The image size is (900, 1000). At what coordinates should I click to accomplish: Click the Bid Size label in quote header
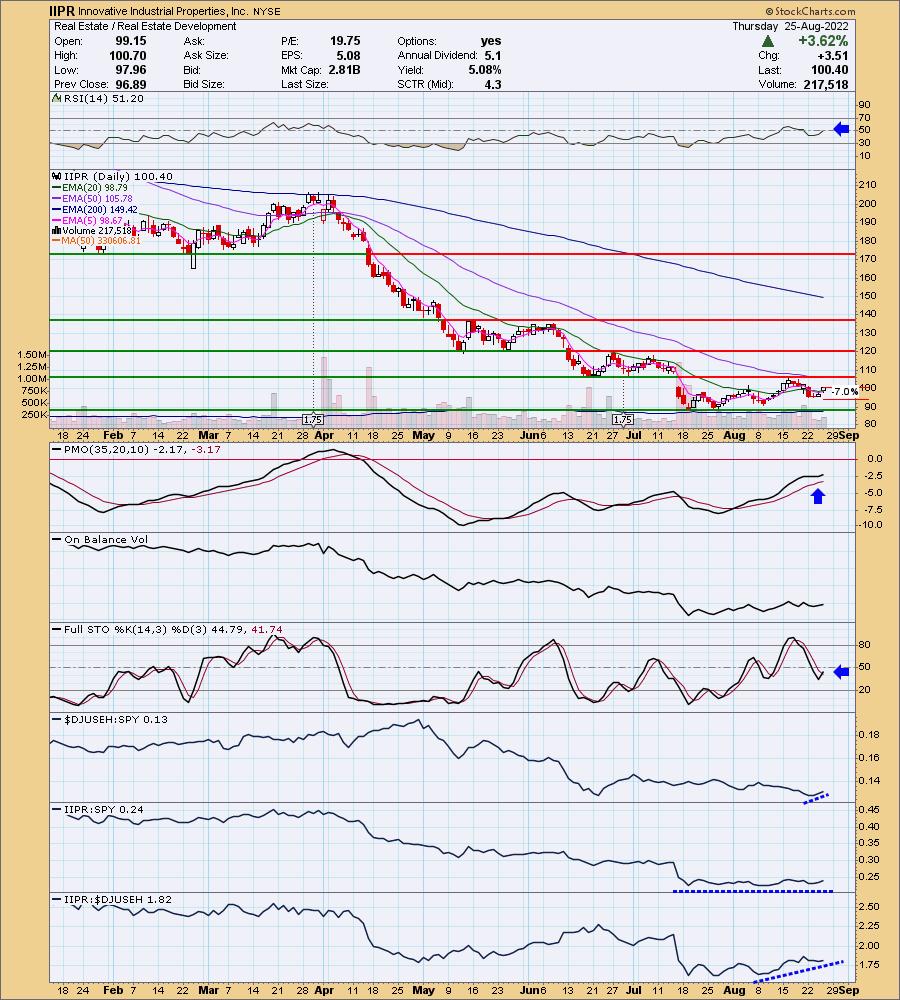[204, 84]
